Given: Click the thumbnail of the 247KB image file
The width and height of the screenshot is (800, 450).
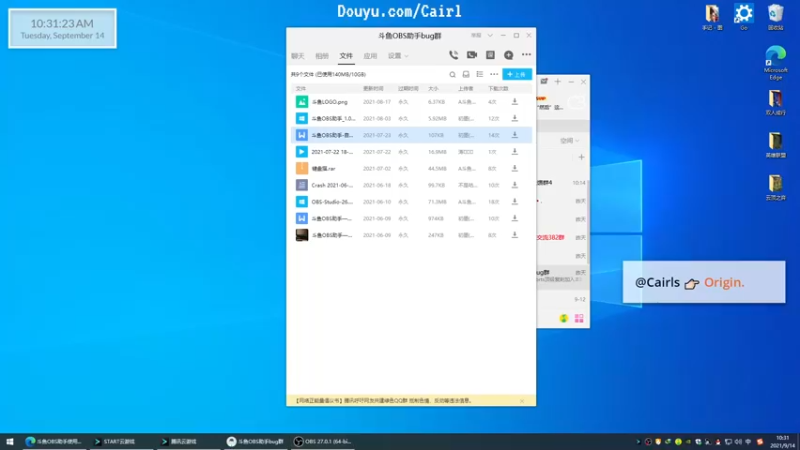Looking at the screenshot, I should click(x=302, y=235).
